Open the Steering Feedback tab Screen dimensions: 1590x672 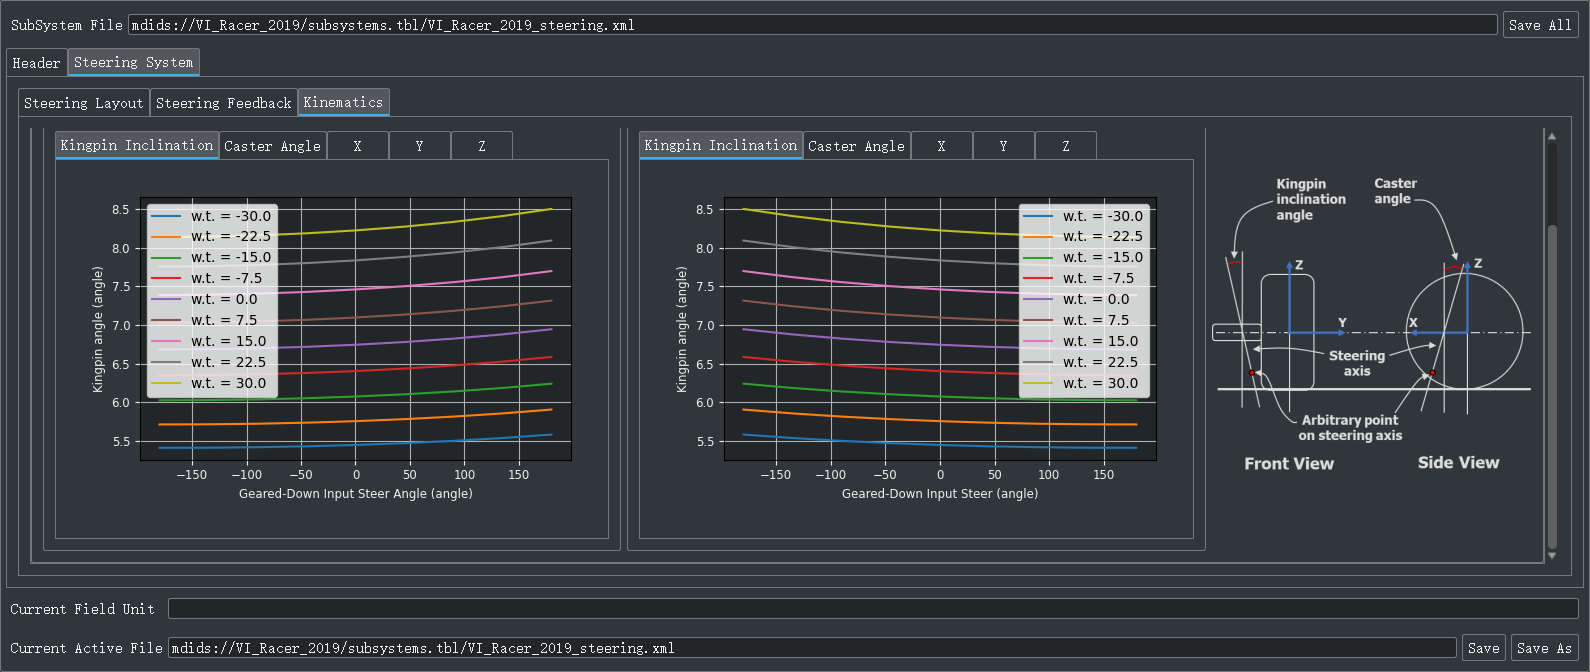[224, 103]
